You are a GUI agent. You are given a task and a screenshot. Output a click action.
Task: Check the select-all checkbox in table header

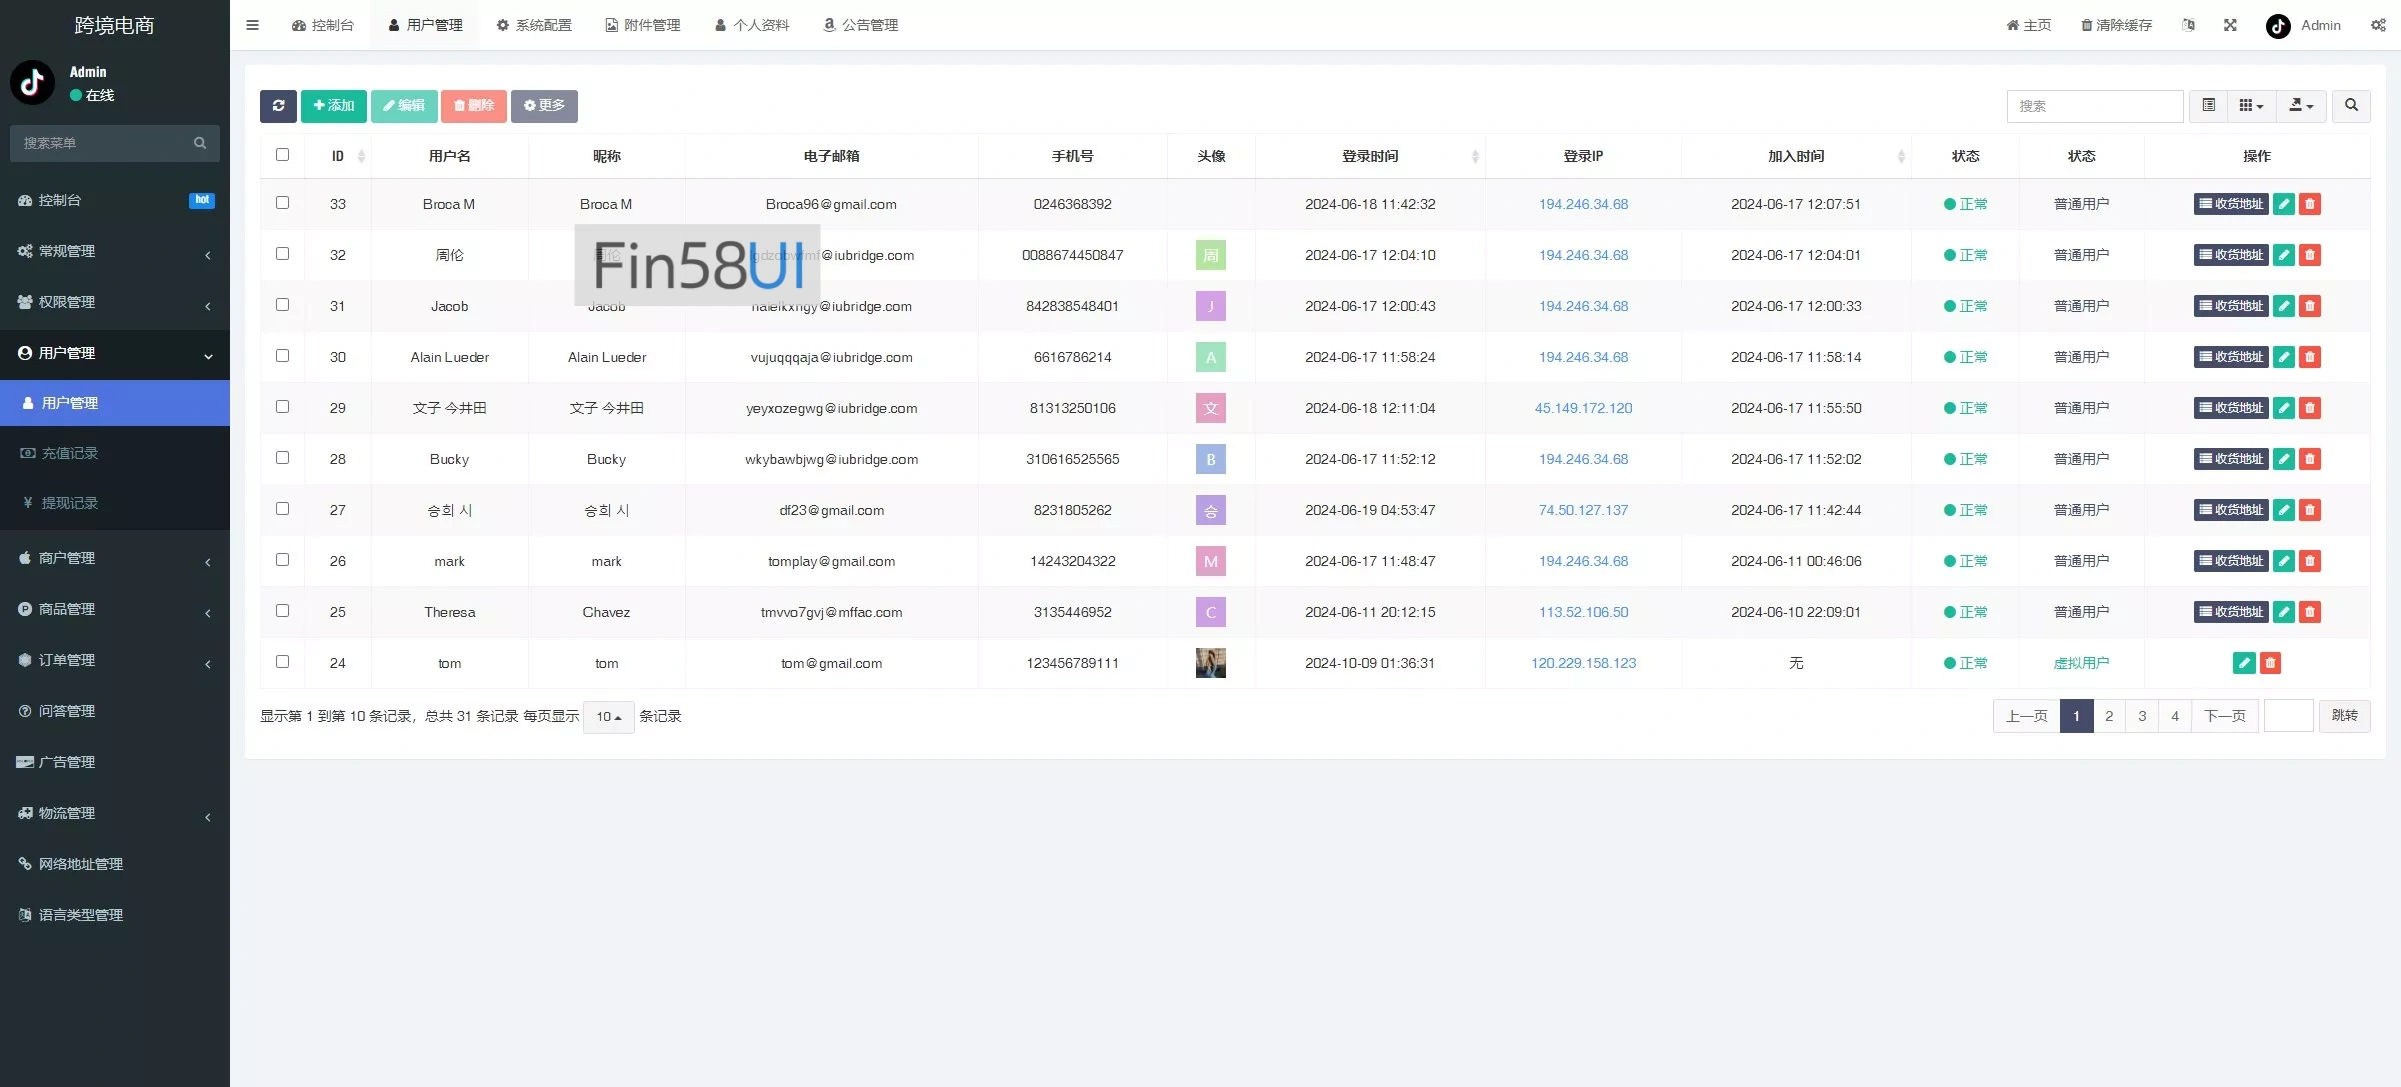[282, 155]
